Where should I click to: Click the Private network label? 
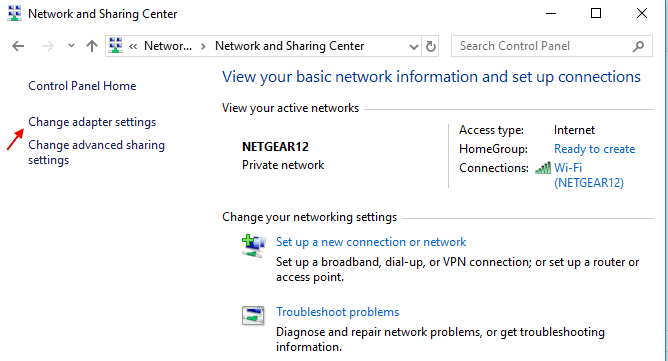[283, 165]
